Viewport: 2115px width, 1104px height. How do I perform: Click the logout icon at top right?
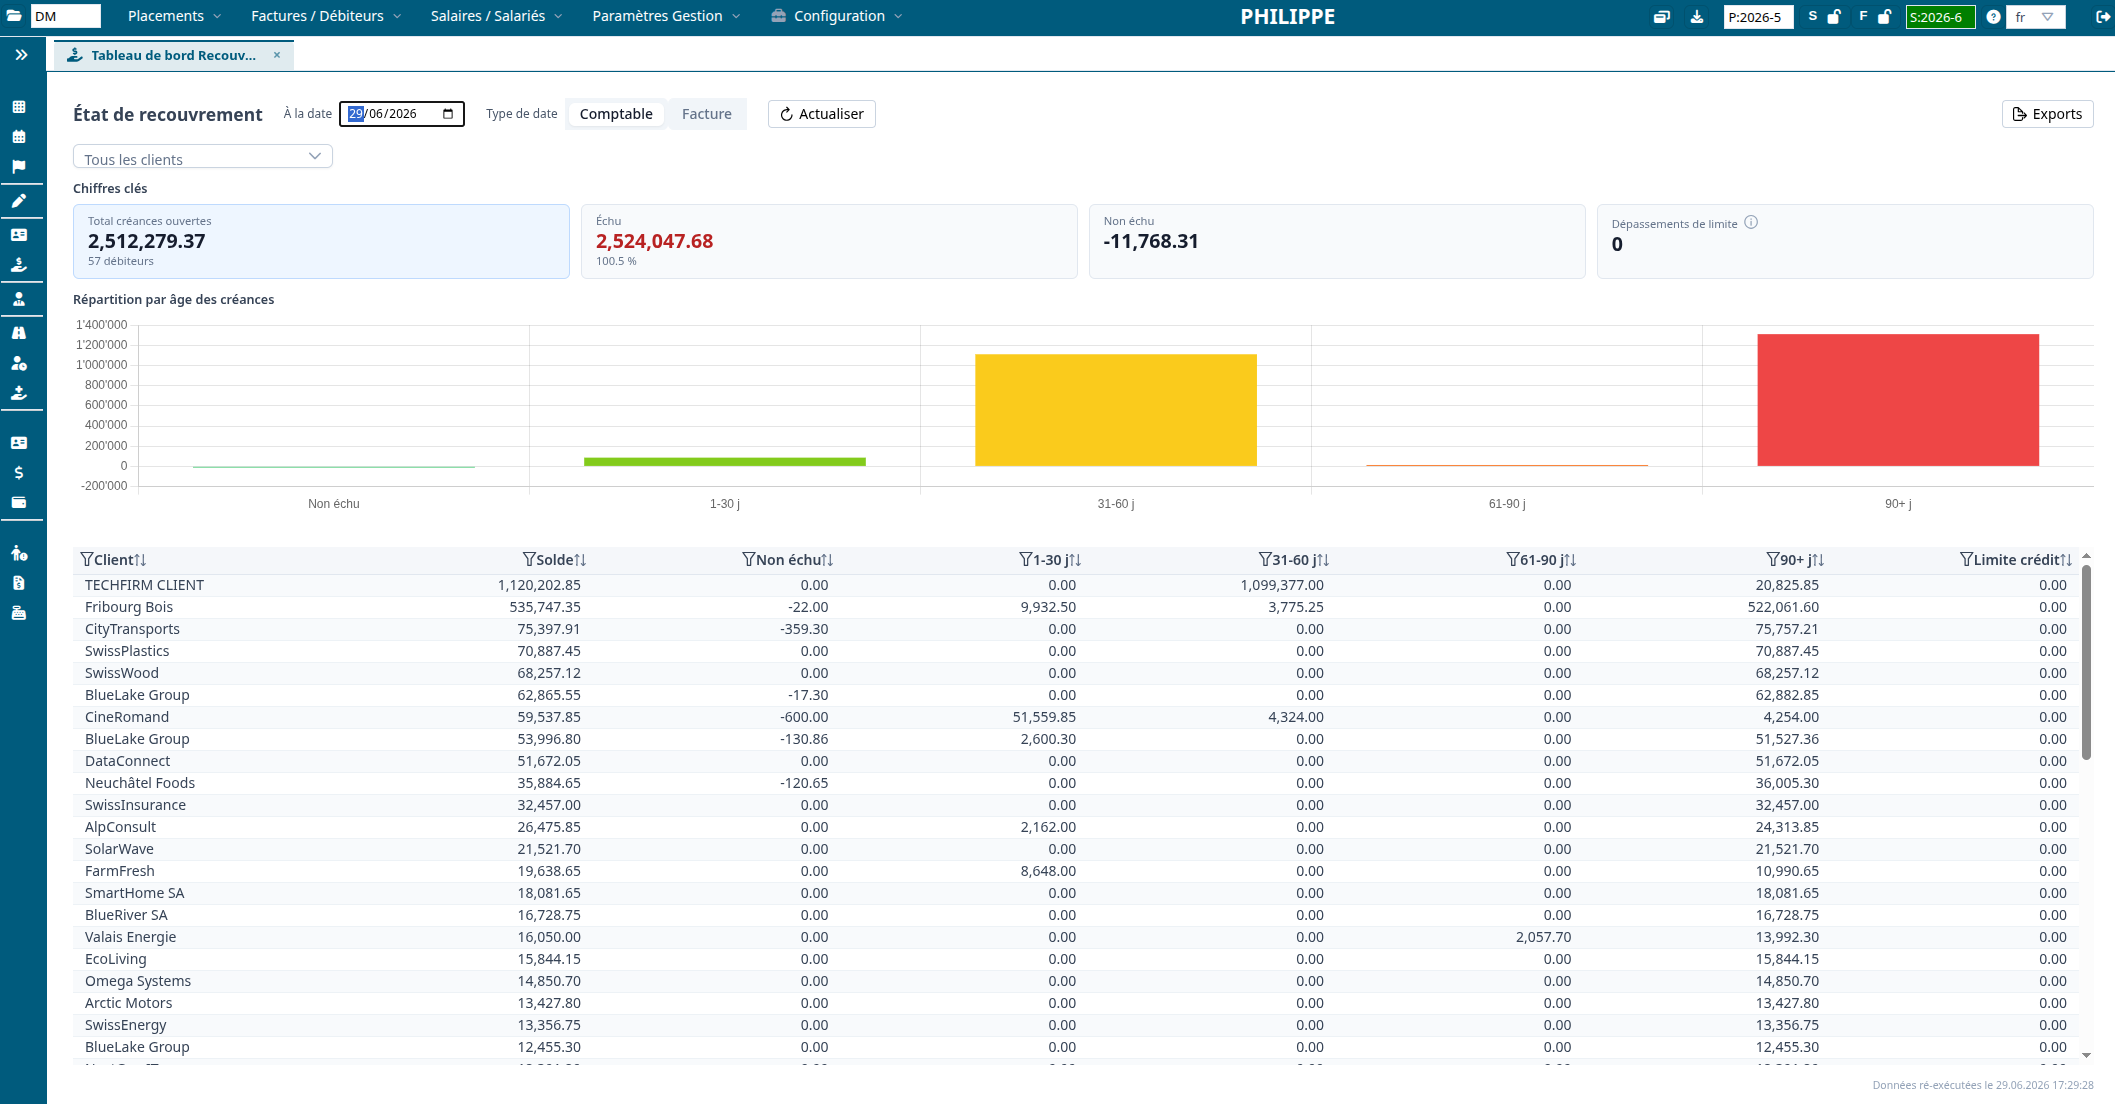coord(2102,17)
